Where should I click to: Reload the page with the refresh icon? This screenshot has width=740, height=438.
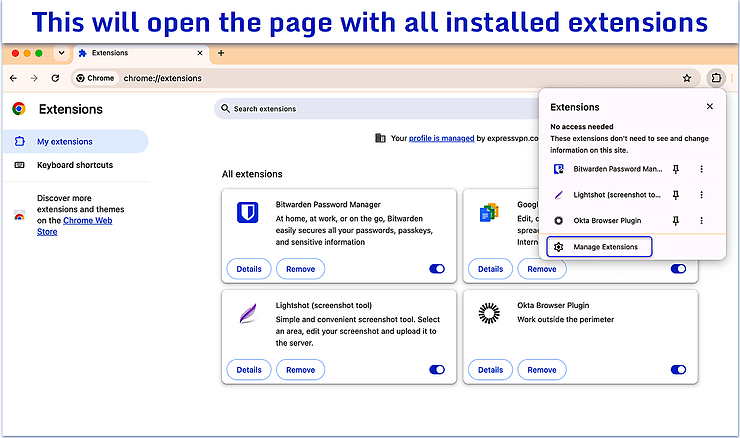(x=55, y=78)
